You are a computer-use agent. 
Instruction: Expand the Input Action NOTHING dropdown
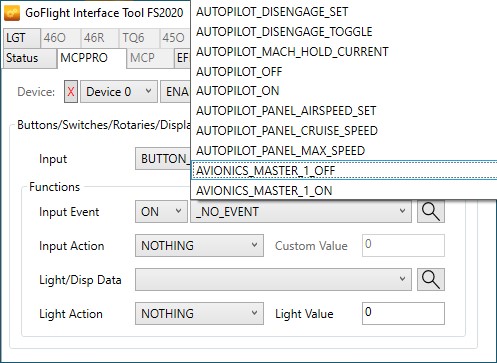199,246
